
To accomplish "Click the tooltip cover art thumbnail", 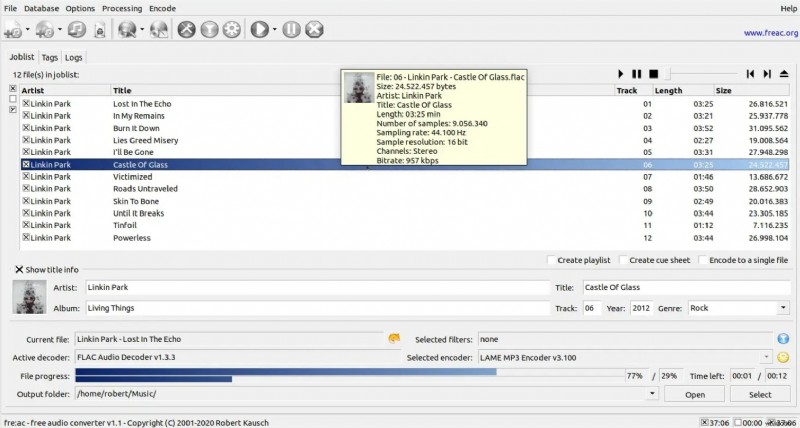I will pos(359,87).
